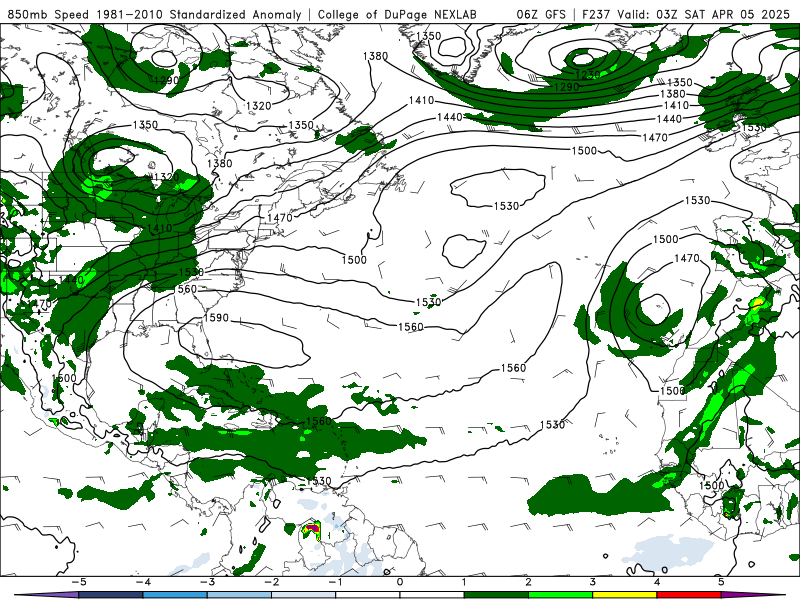Click the "F237 Valid: 03Z SAT APR 05 2025" text
This screenshot has width=800, height=600.
tap(686, 14)
